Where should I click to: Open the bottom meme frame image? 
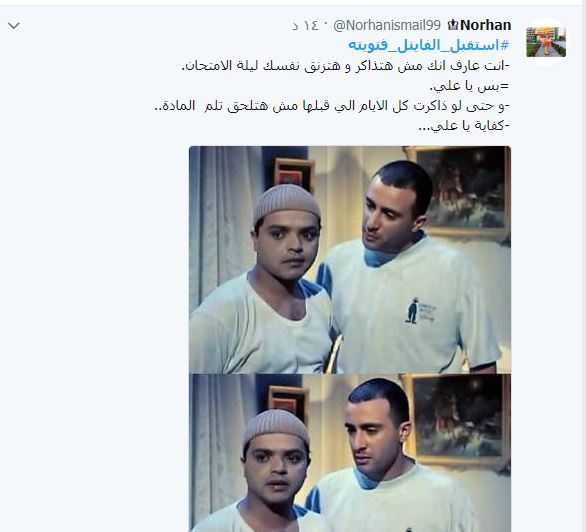coord(350,453)
